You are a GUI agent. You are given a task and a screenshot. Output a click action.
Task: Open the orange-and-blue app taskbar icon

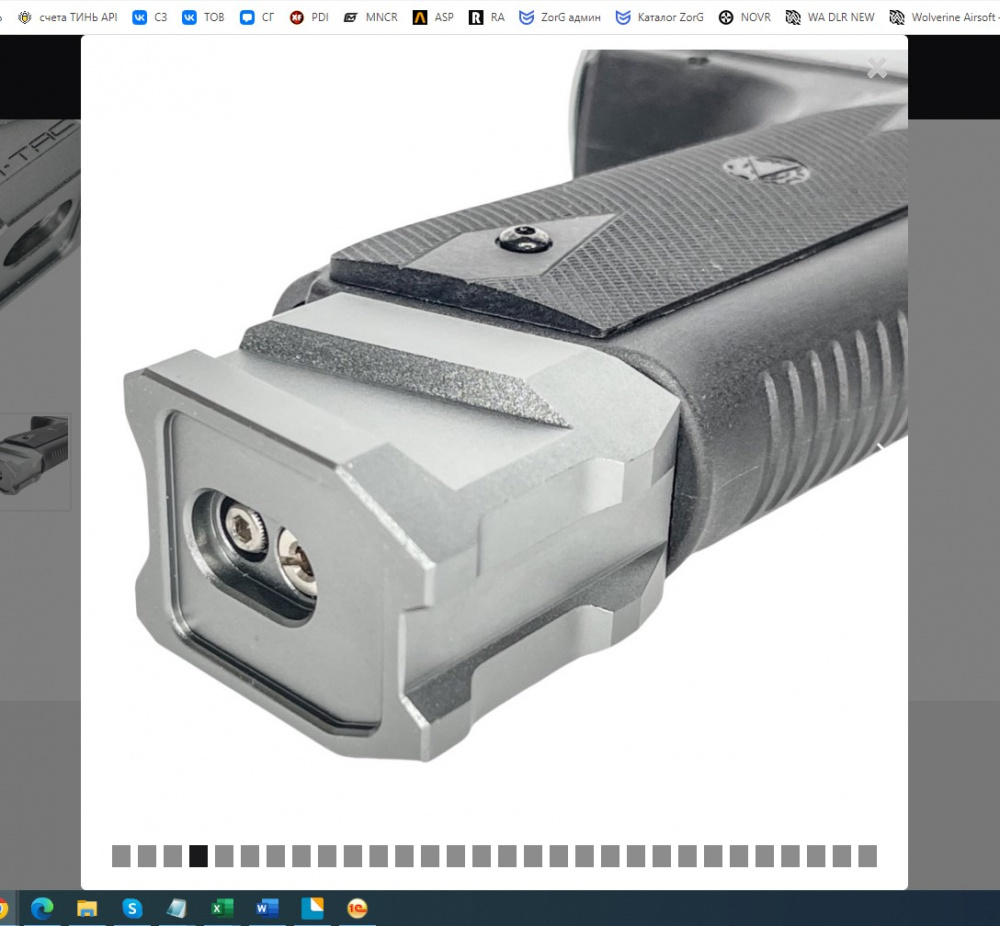(312, 908)
